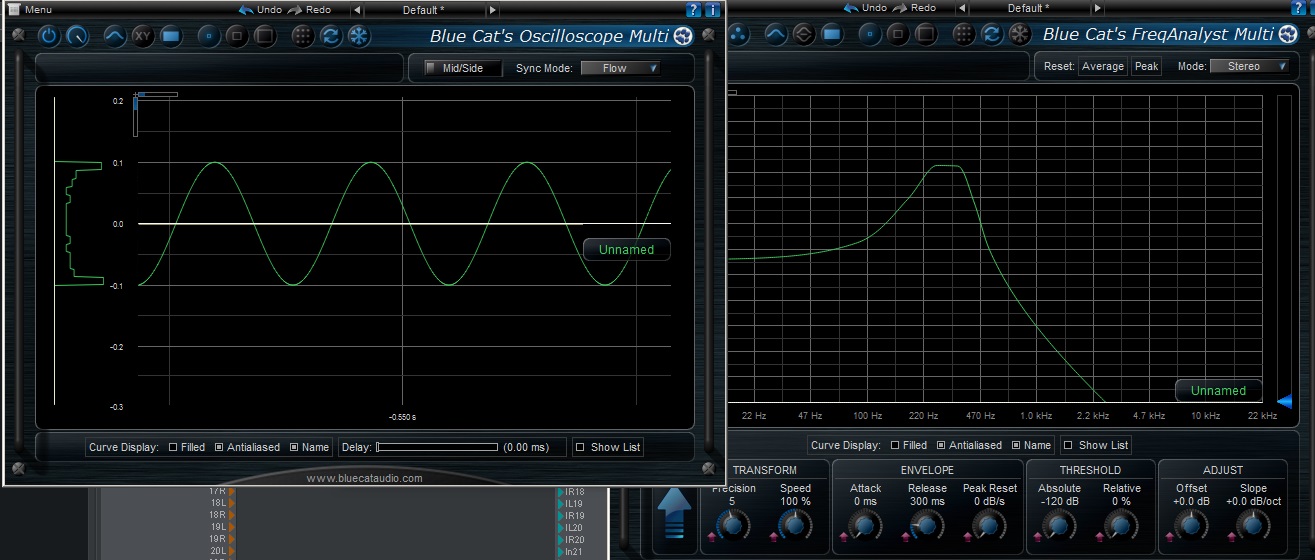Click the dotted grid icon in FreqAnalyst
This screenshot has width=1315, height=560.
(963, 34)
